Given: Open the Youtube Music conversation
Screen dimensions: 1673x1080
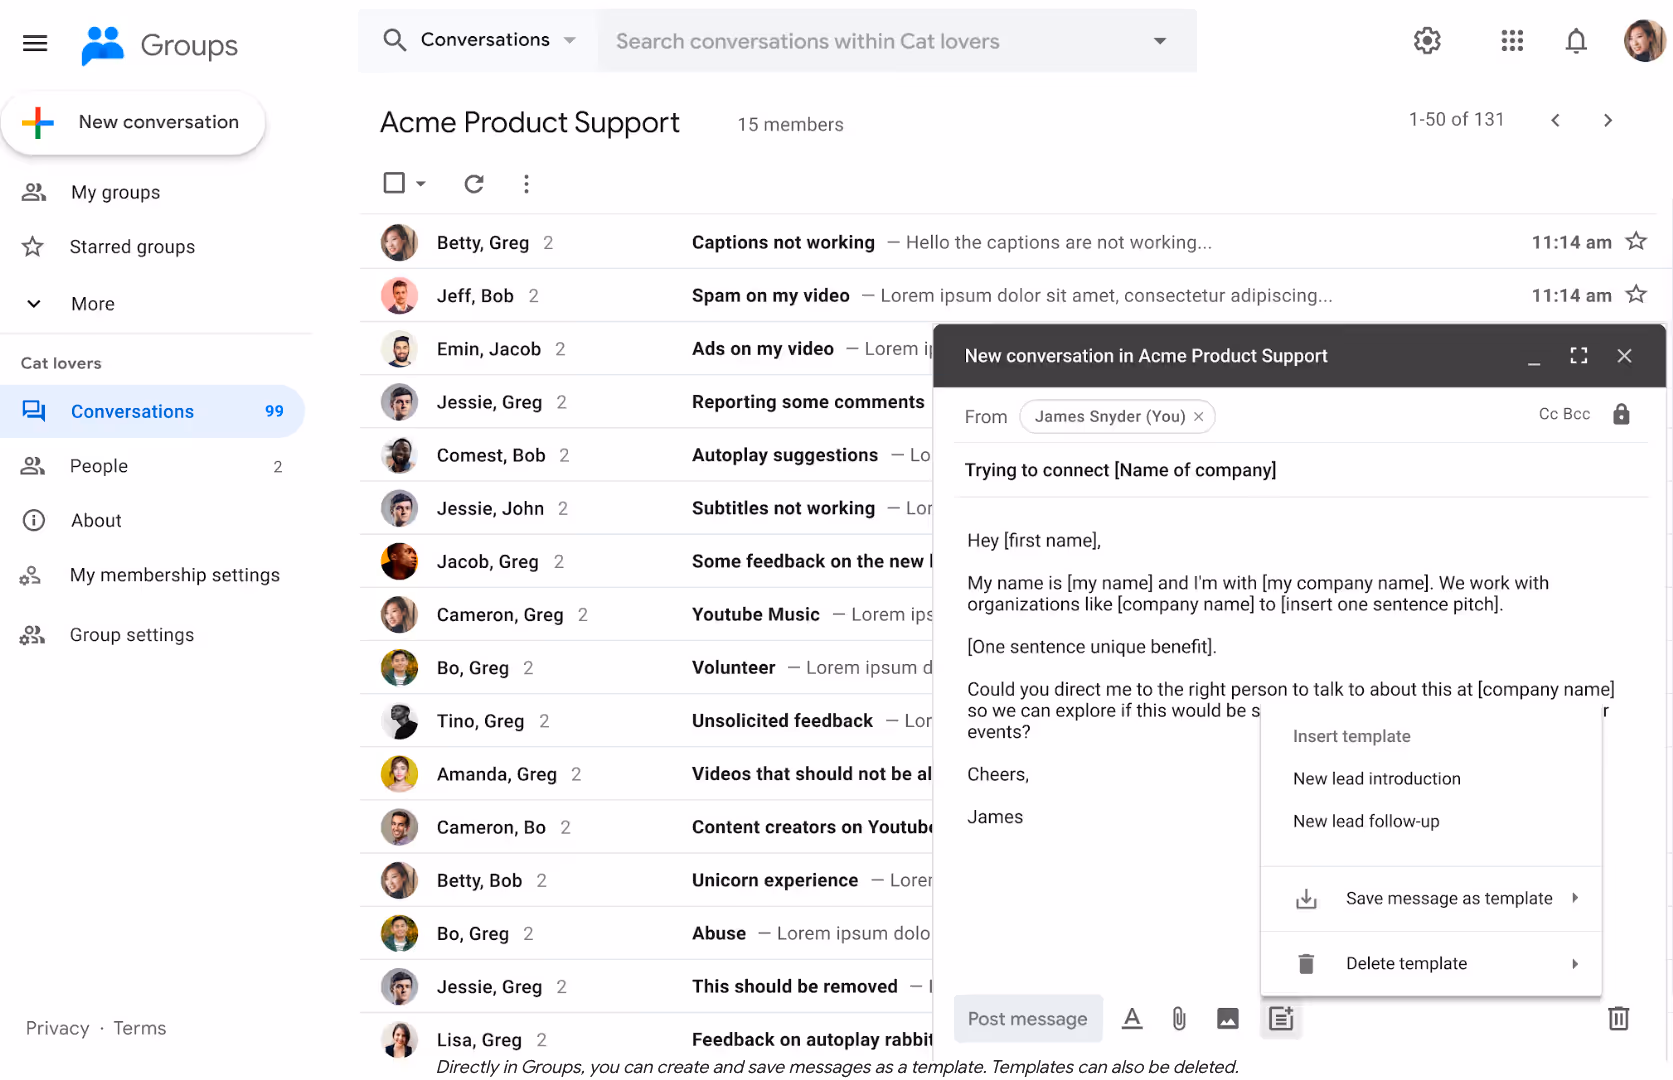Looking at the screenshot, I should point(646,614).
